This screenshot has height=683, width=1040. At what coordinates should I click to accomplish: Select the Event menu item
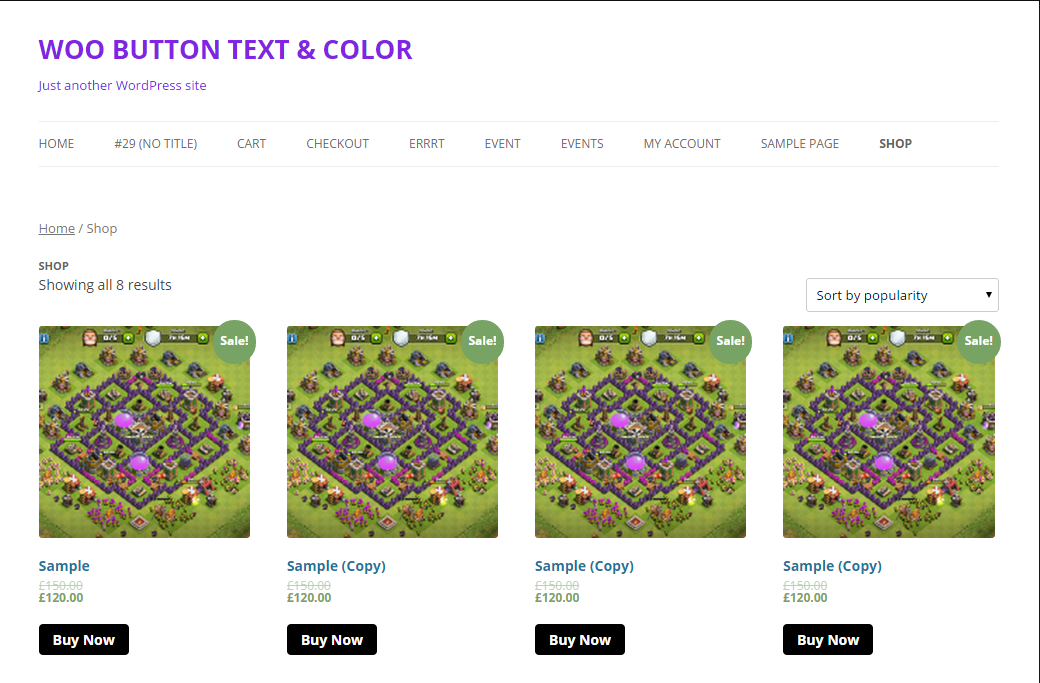(x=502, y=144)
